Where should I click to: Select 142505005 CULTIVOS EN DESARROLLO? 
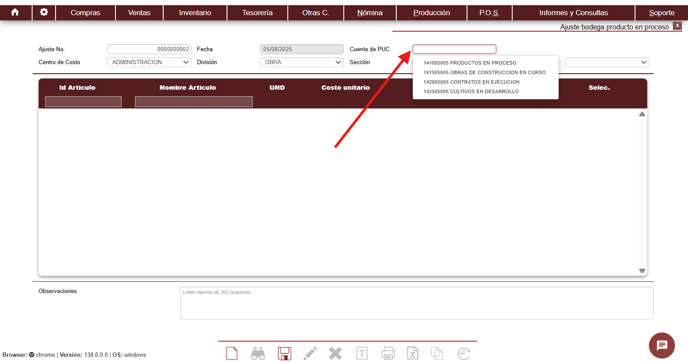pos(471,92)
